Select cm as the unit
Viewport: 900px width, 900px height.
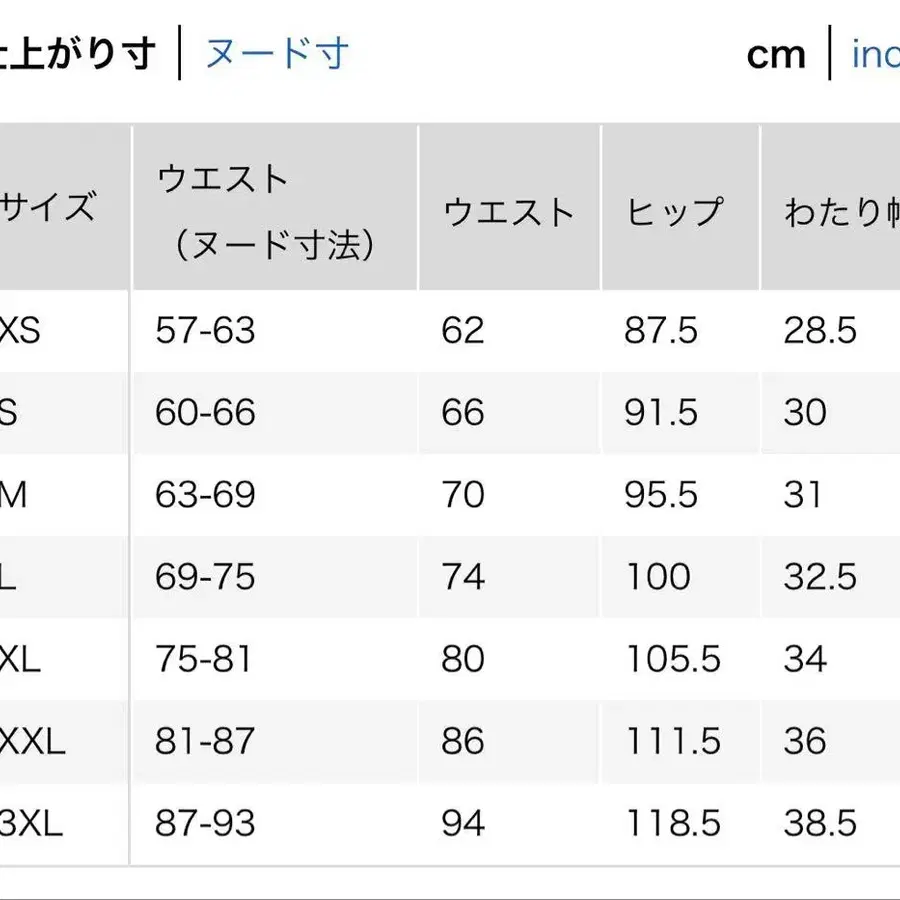[x=775, y=55]
